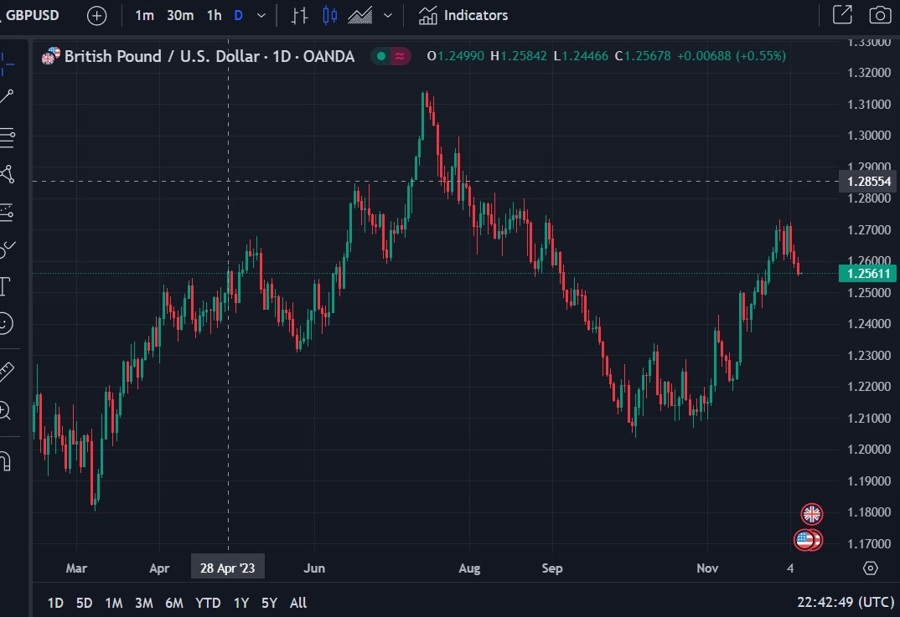This screenshot has height=617, width=900.
Task: Select the bars chart style icon
Action: point(299,15)
